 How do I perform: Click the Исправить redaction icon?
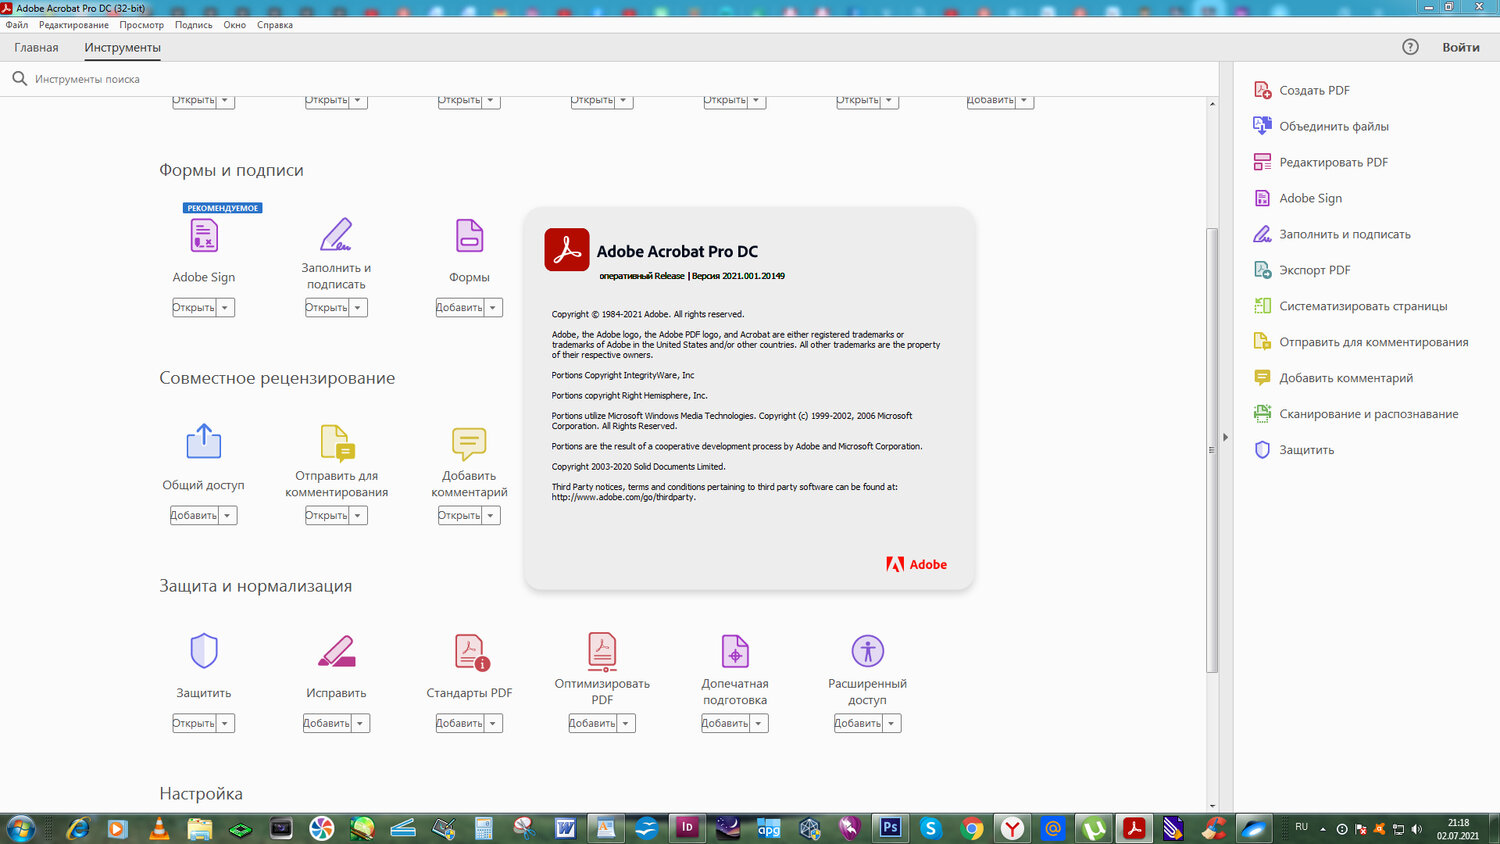point(336,651)
